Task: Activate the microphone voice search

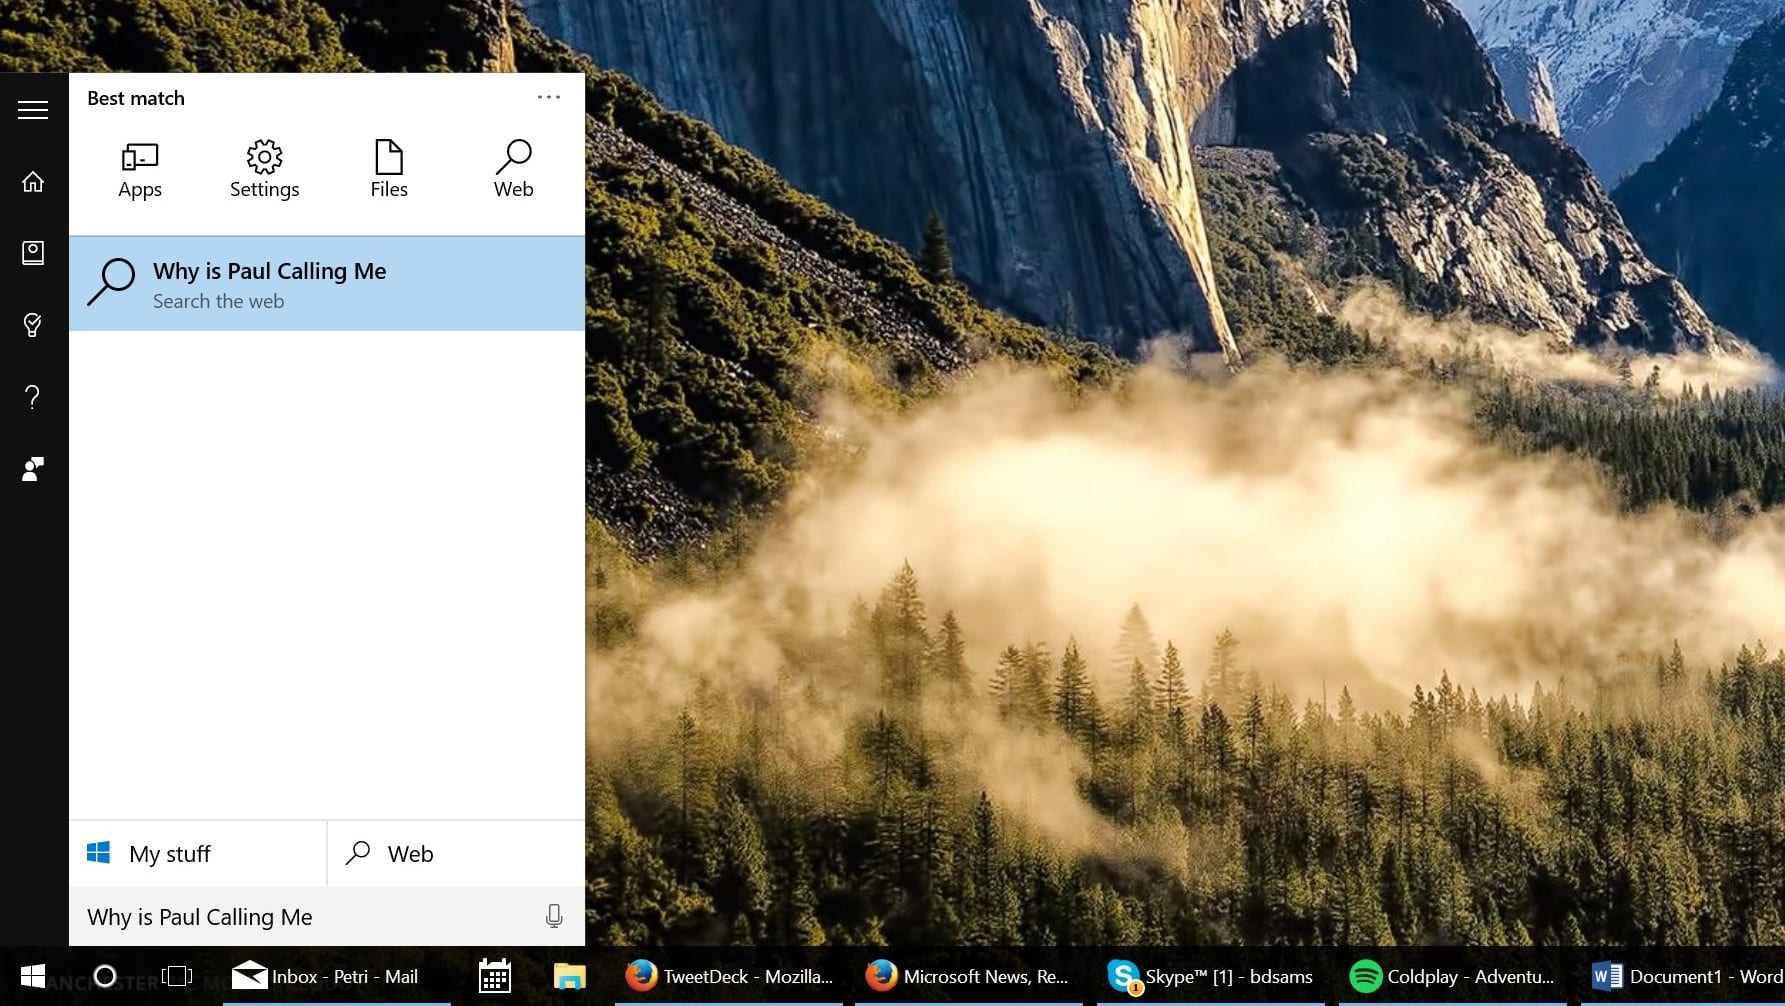Action: [x=554, y=916]
